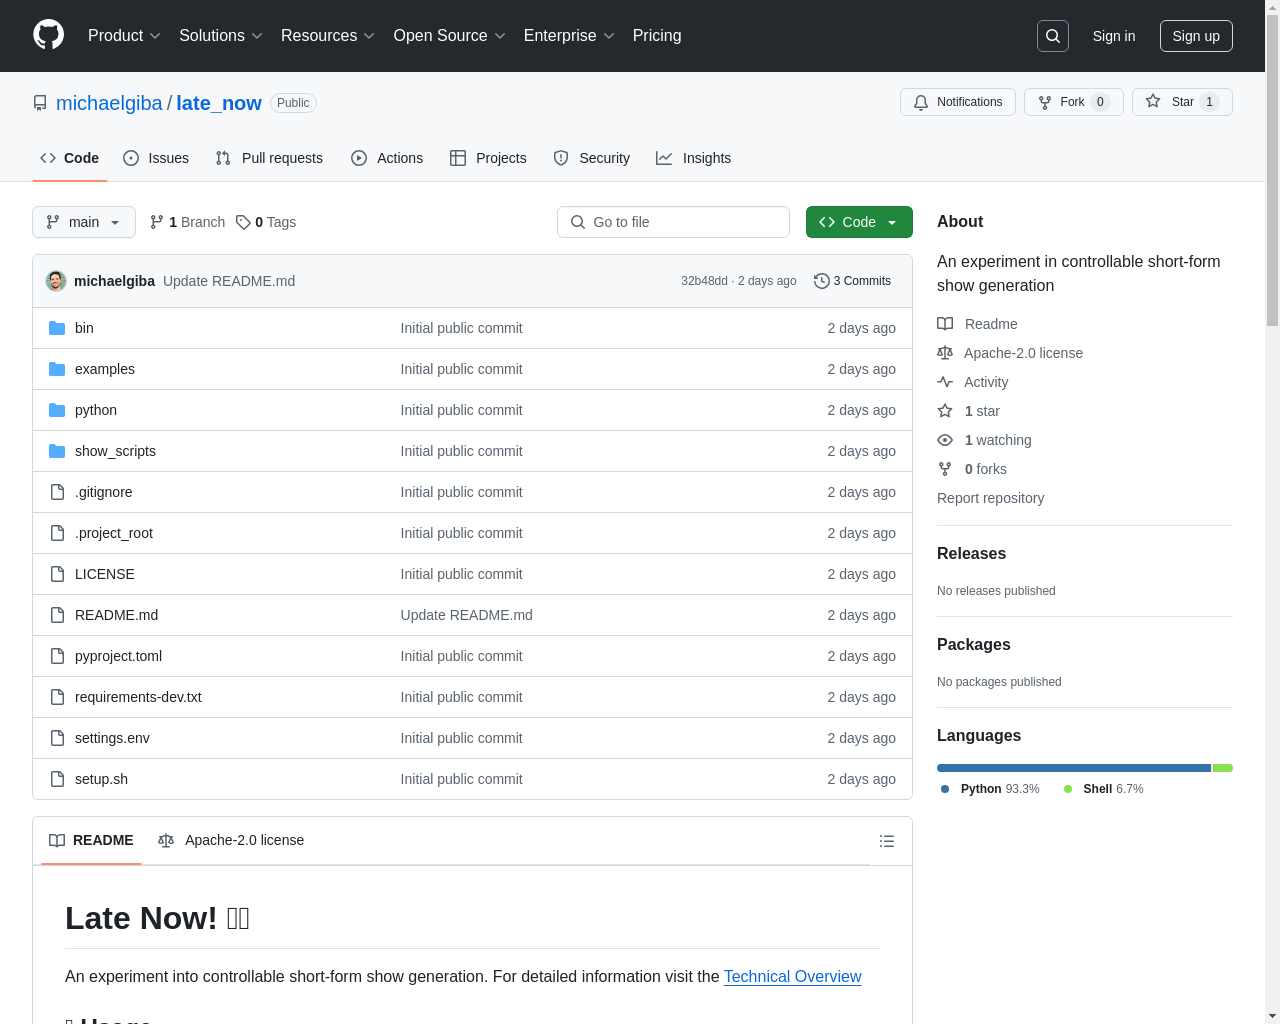Open michaelgiba profile link in breadcrumb
This screenshot has height=1024, width=1280.
pyautogui.click(x=109, y=103)
